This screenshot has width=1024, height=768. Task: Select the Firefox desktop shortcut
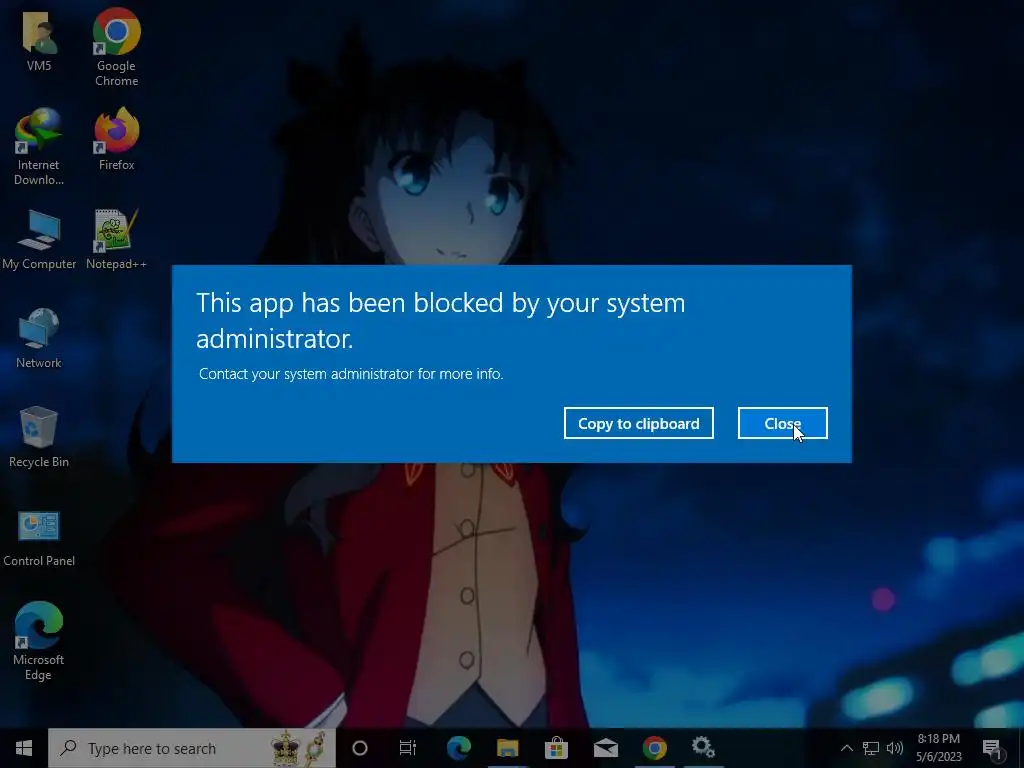(x=116, y=138)
